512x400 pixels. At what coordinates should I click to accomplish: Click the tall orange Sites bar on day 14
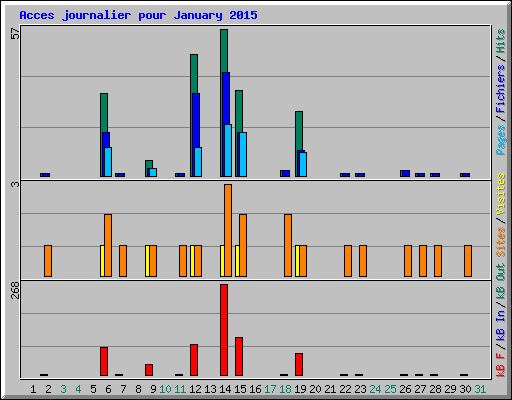228,230
